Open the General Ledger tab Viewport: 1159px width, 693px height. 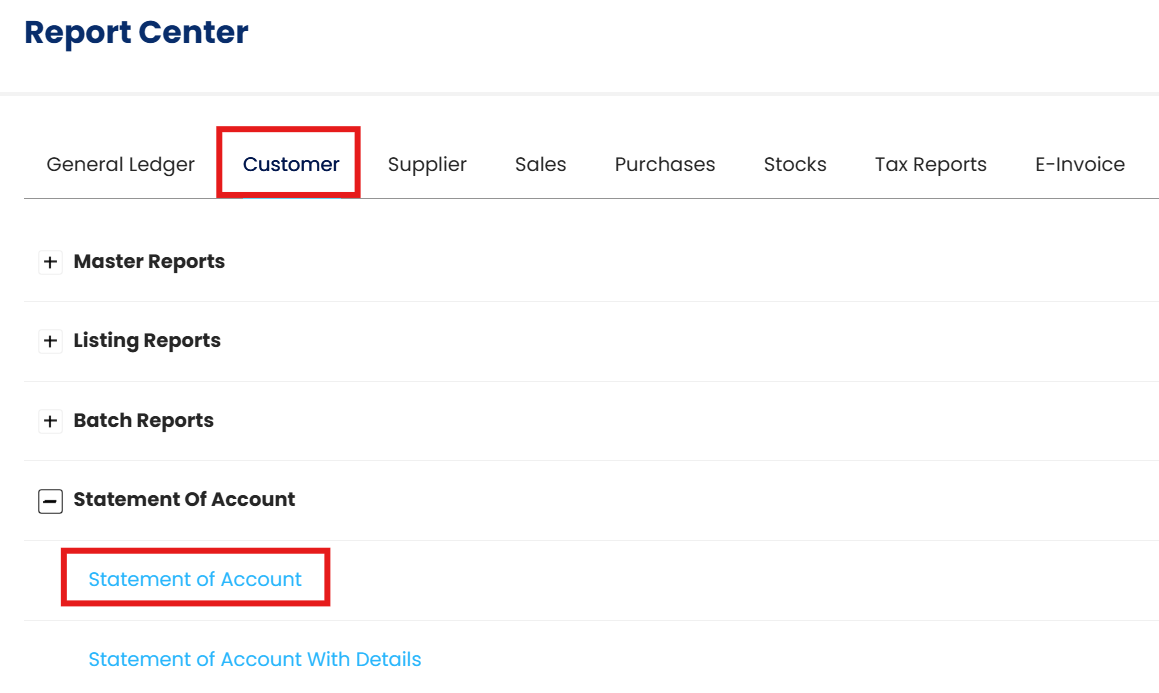[x=121, y=165]
